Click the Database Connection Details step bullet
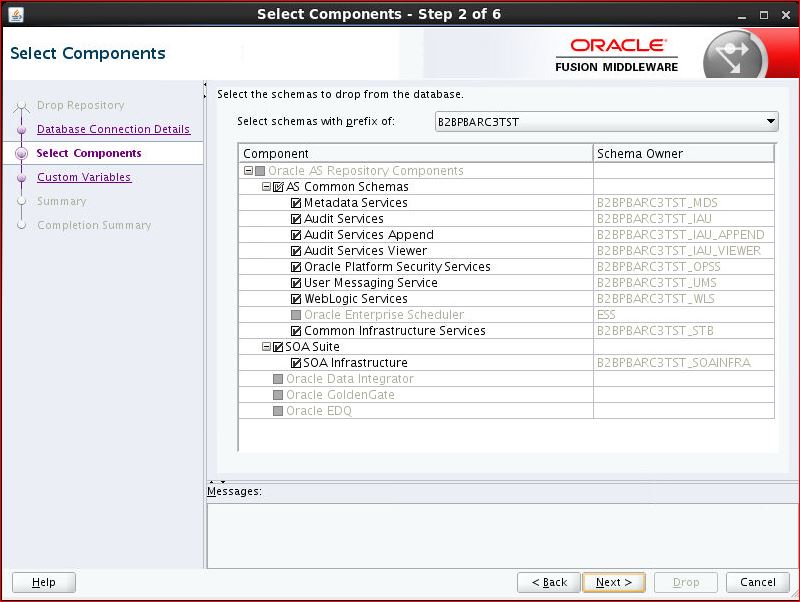The height and width of the screenshot is (602, 800). [x=21, y=130]
